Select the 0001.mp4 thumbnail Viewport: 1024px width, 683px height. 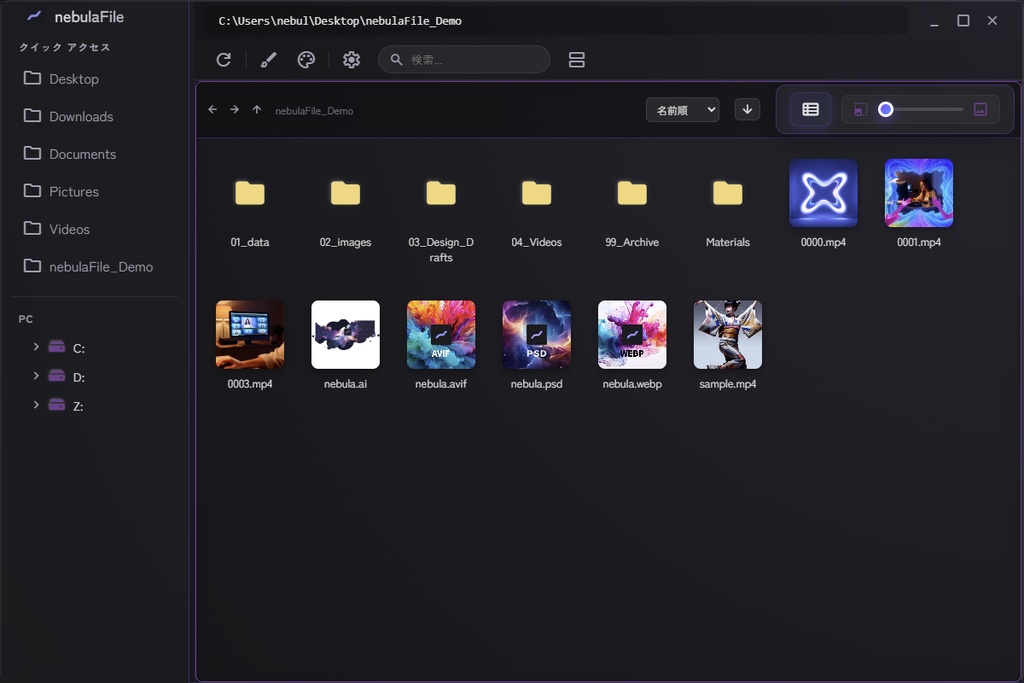919,193
